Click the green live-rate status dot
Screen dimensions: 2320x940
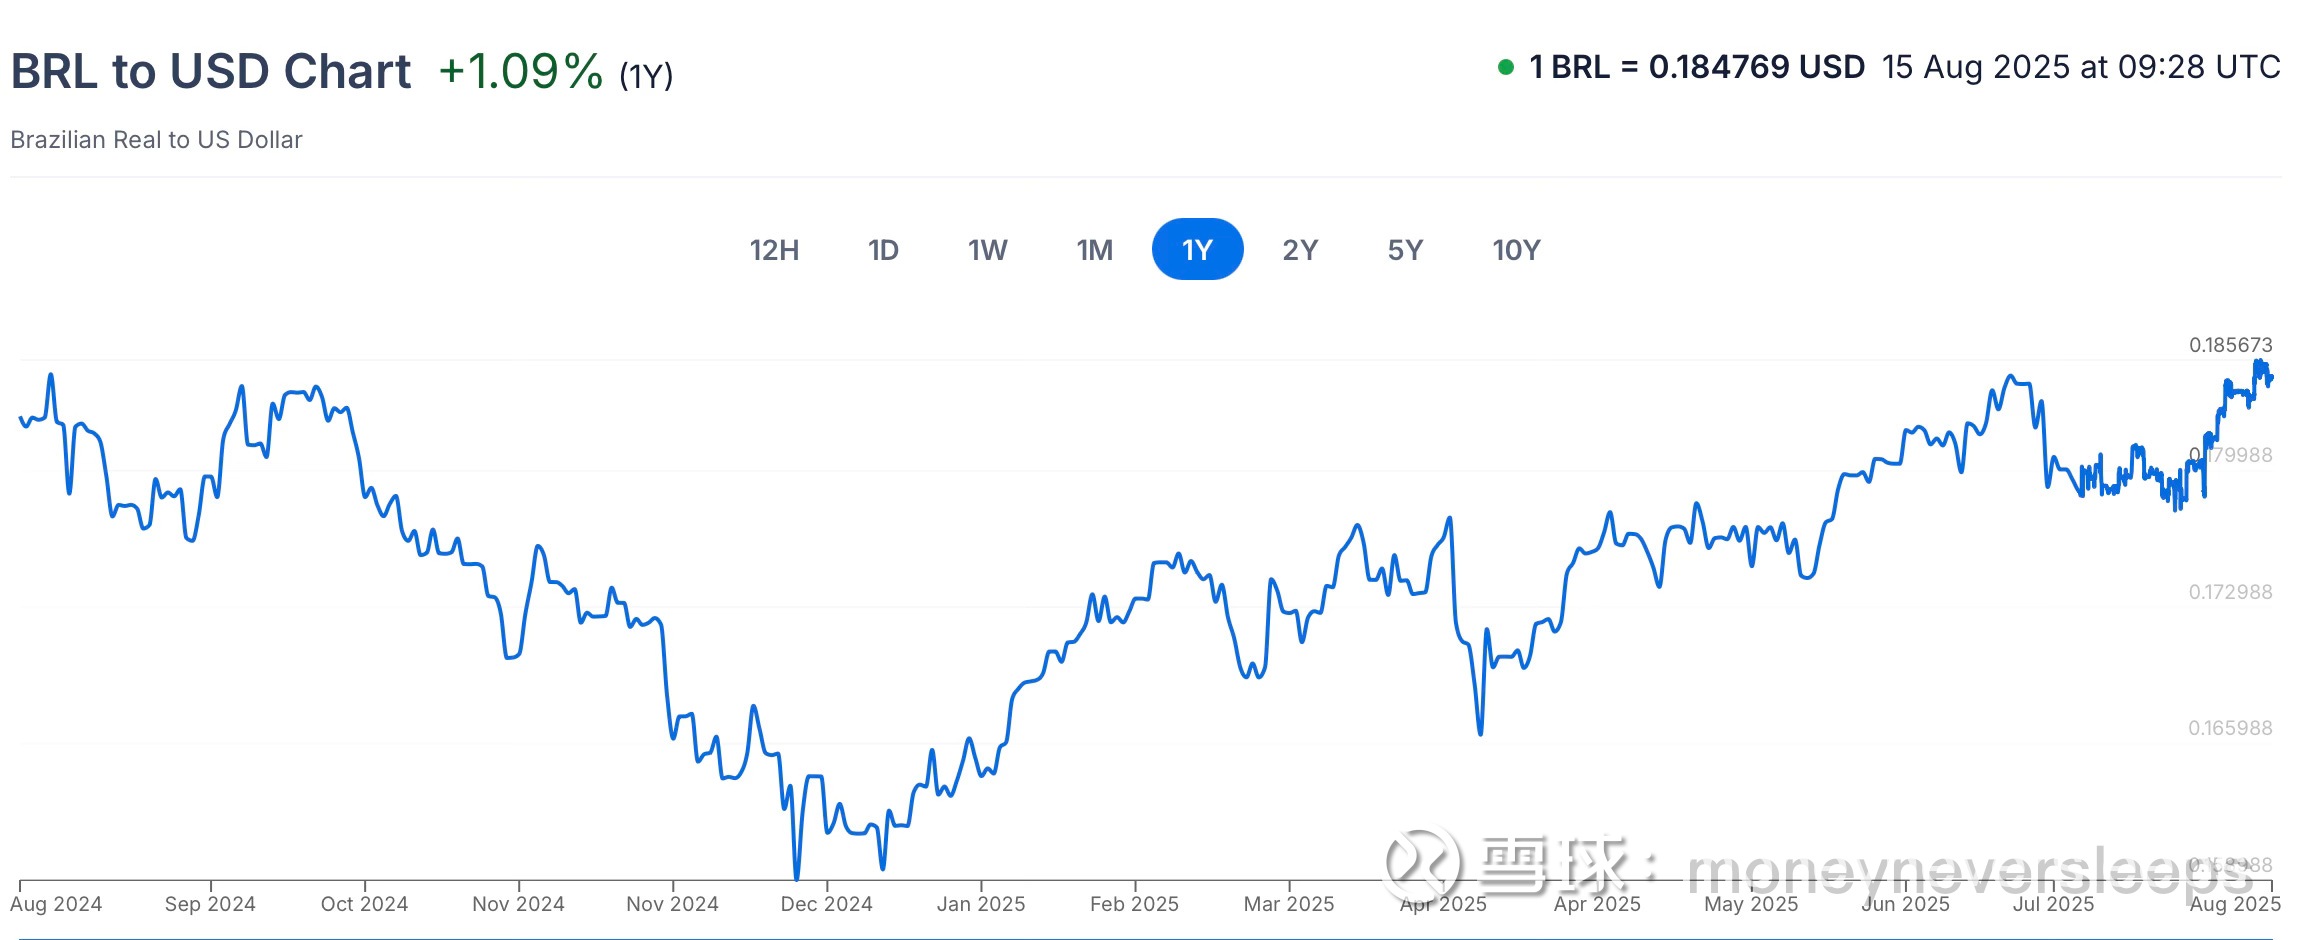pos(1505,68)
